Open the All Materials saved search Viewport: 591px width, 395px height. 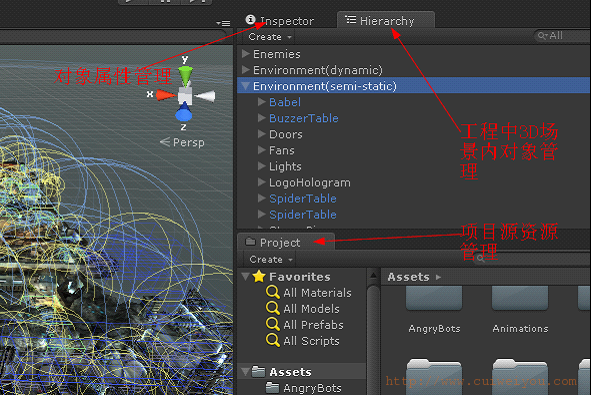click(317, 293)
